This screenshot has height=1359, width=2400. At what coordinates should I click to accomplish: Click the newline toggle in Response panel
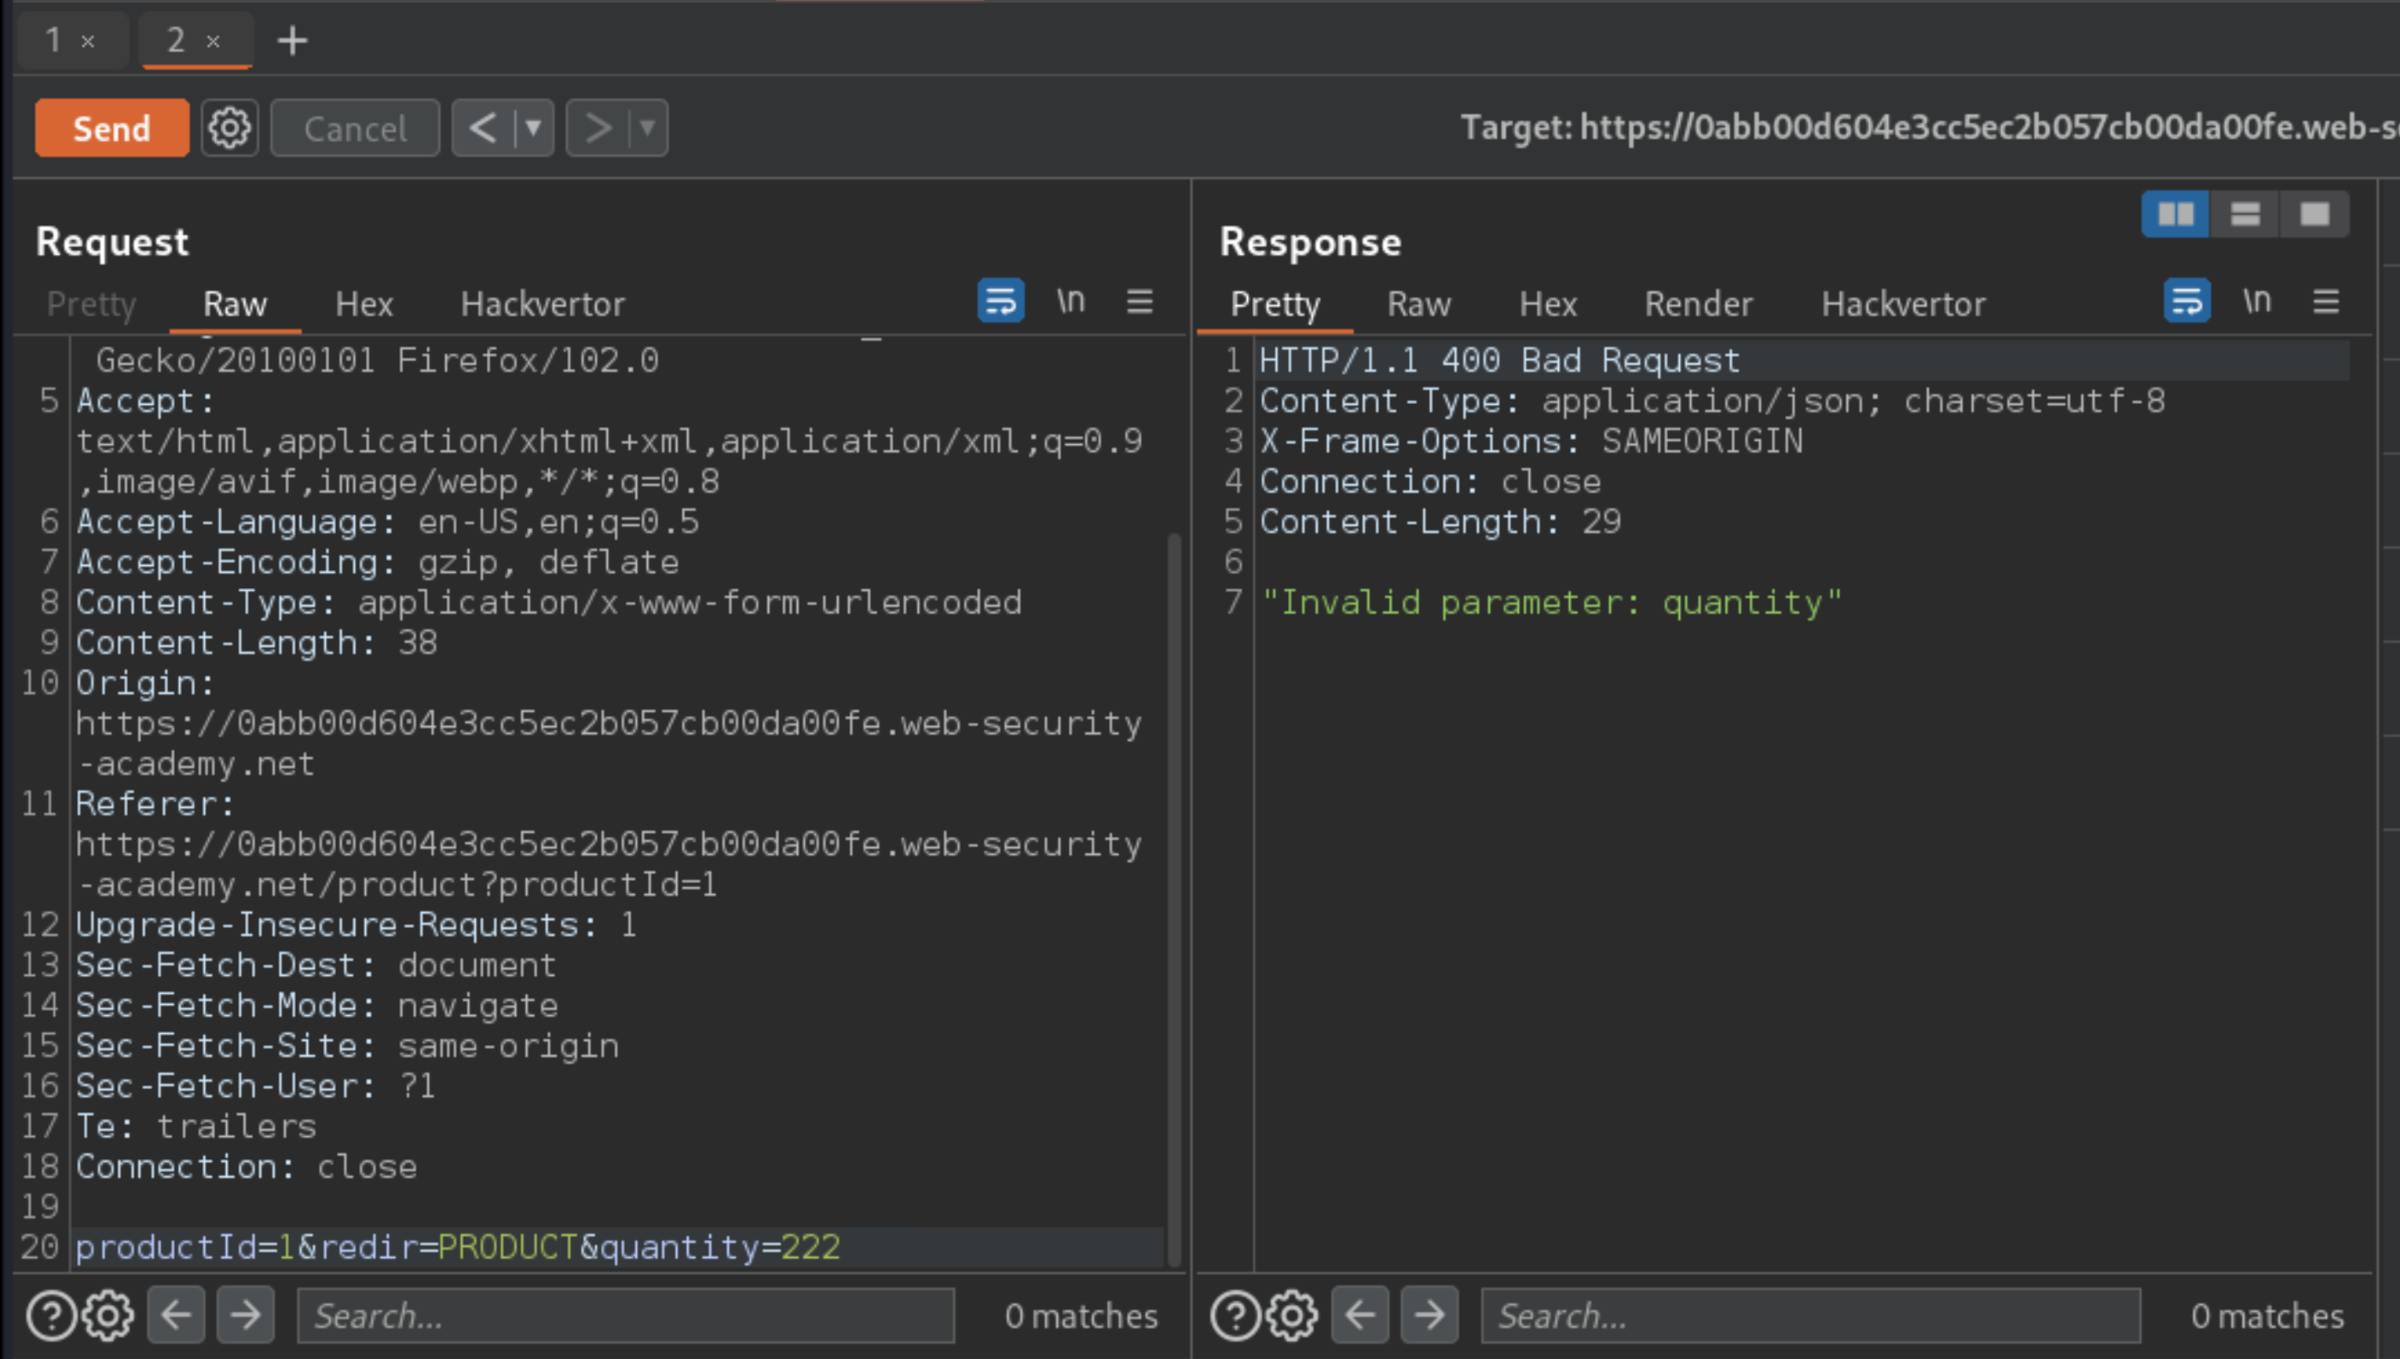point(2257,302)
